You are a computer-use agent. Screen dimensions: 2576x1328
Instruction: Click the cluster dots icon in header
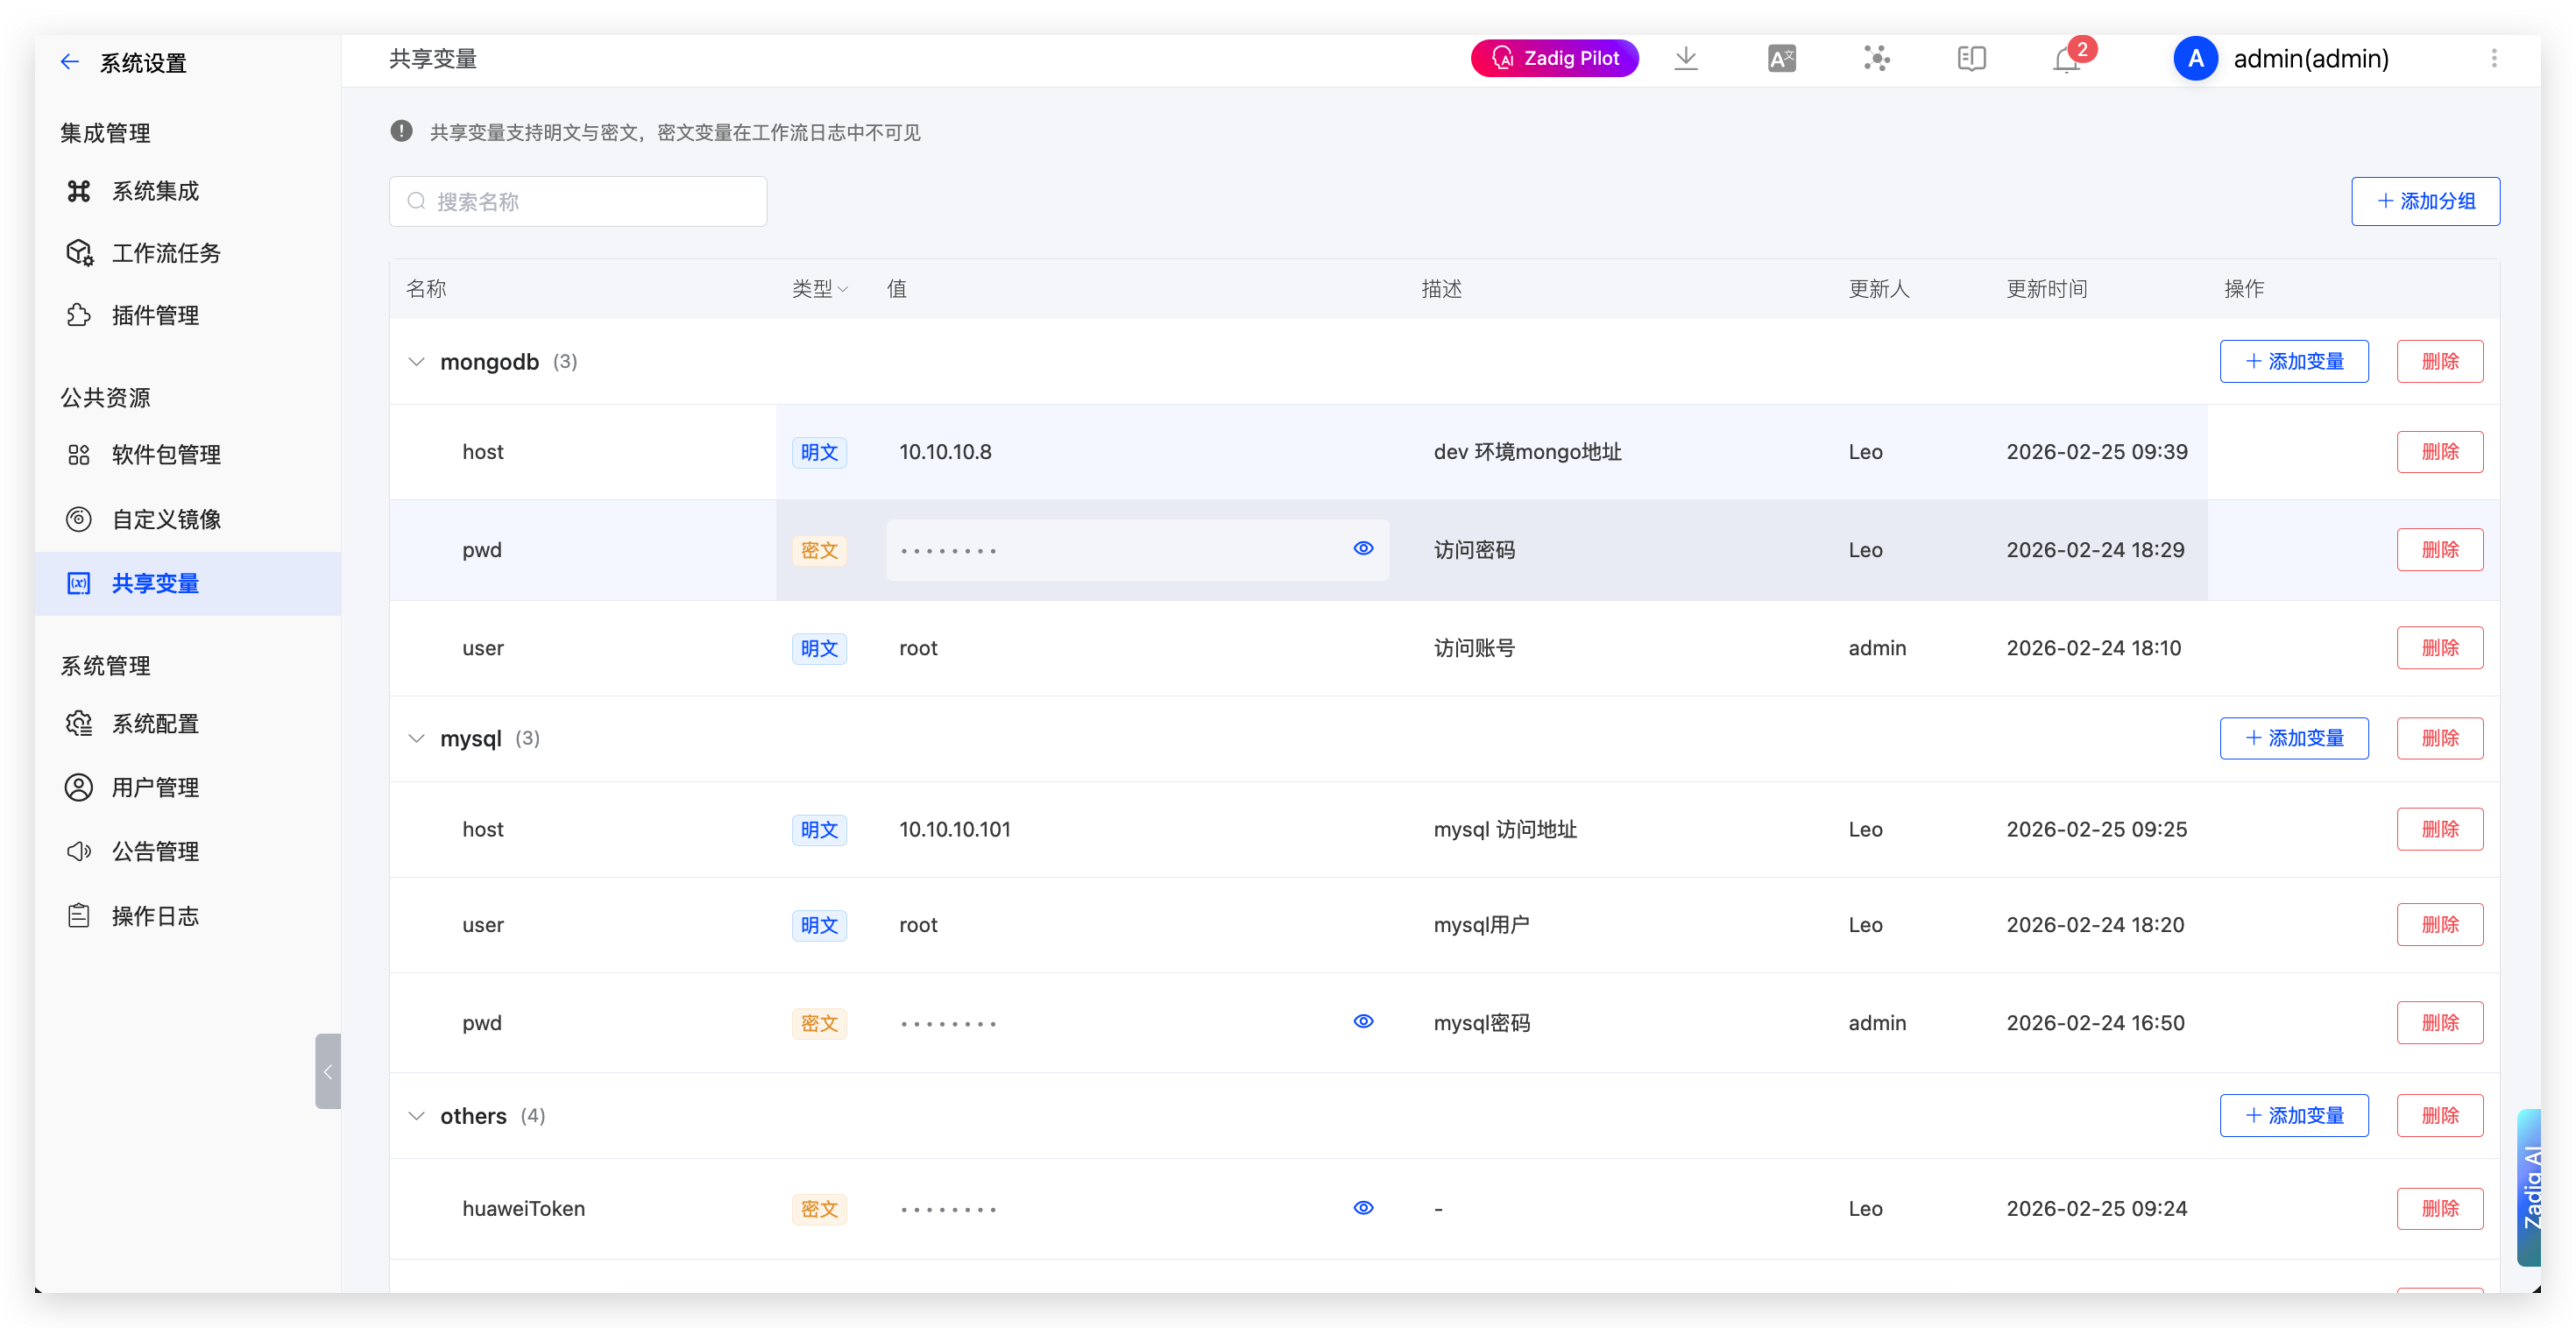pyautogui.click(x=1876, y=58)
